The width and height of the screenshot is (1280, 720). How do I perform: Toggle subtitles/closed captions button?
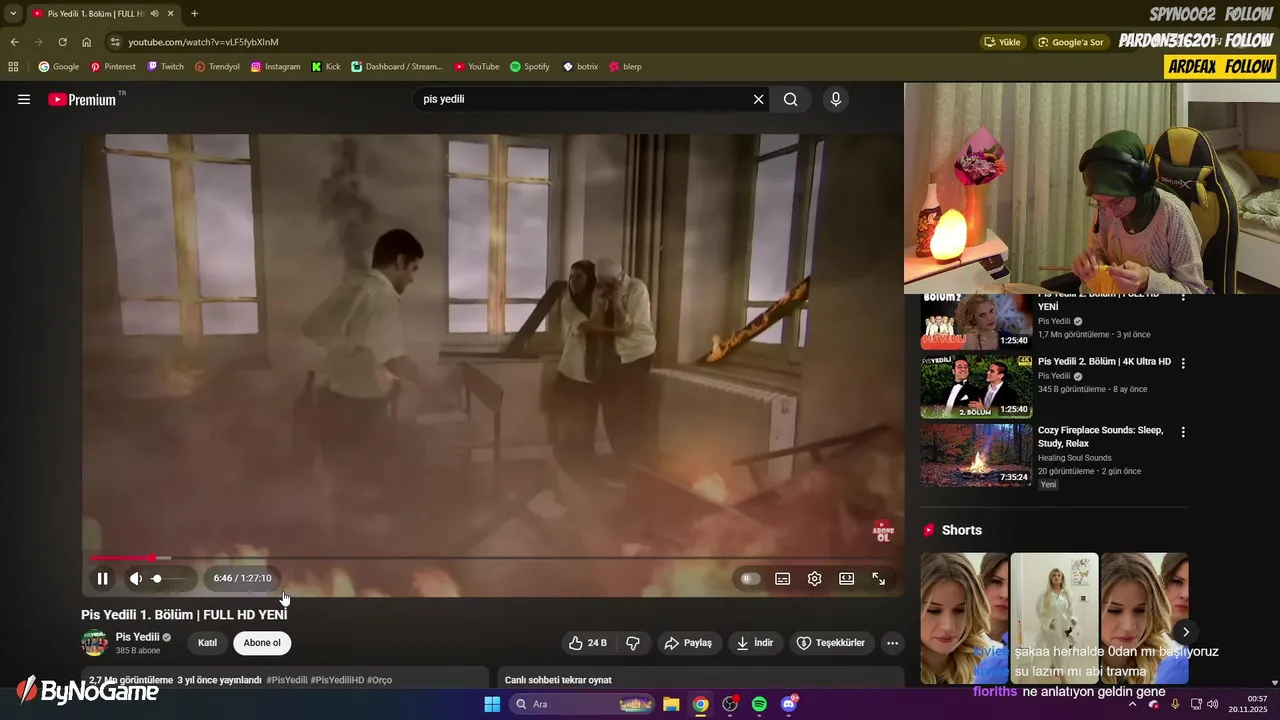click(782, 578)
